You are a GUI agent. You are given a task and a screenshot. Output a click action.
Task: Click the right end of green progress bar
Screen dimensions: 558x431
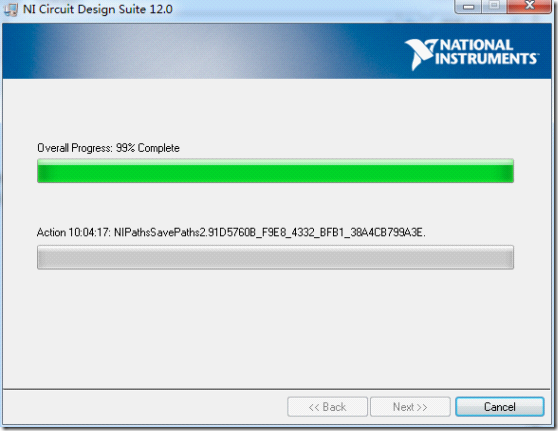coord(507,171)
